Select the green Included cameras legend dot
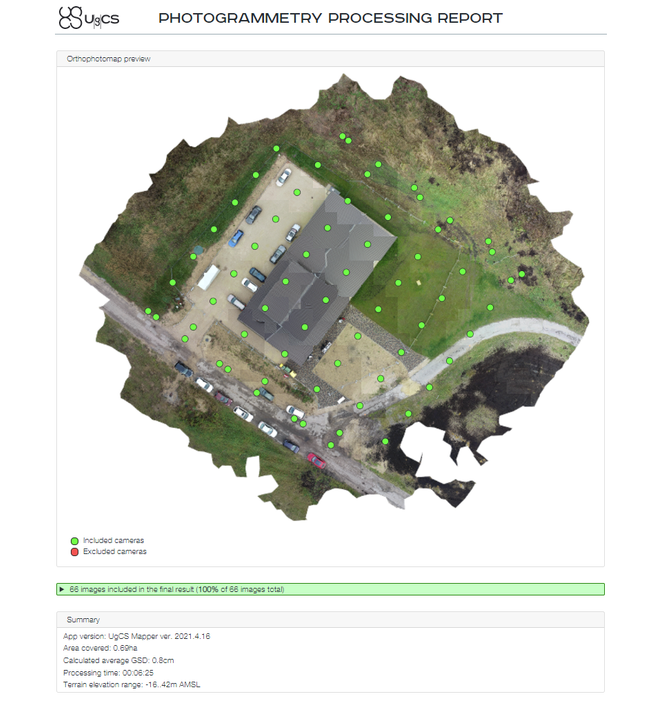The image size is (655, 701). tap(74, 540)
